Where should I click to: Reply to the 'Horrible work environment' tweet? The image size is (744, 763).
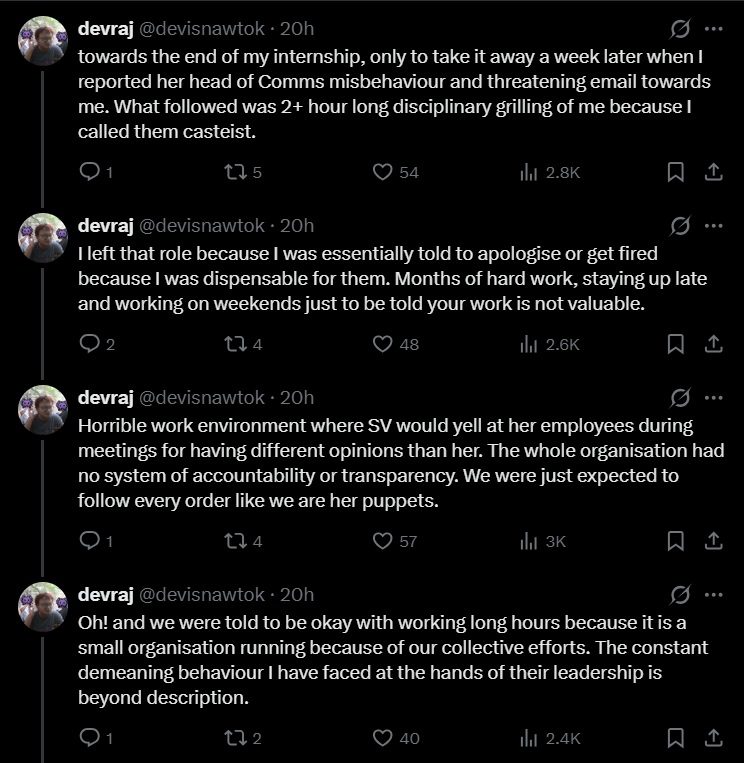click(96, 541)
